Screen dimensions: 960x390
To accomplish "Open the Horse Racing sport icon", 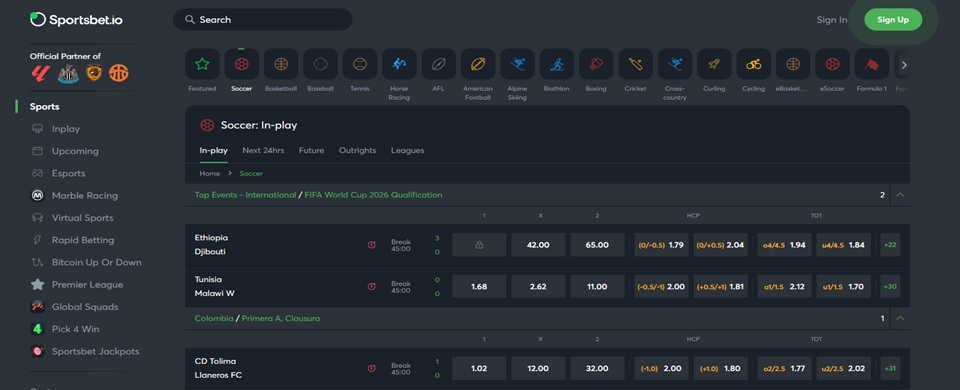I will click(399, 64).
